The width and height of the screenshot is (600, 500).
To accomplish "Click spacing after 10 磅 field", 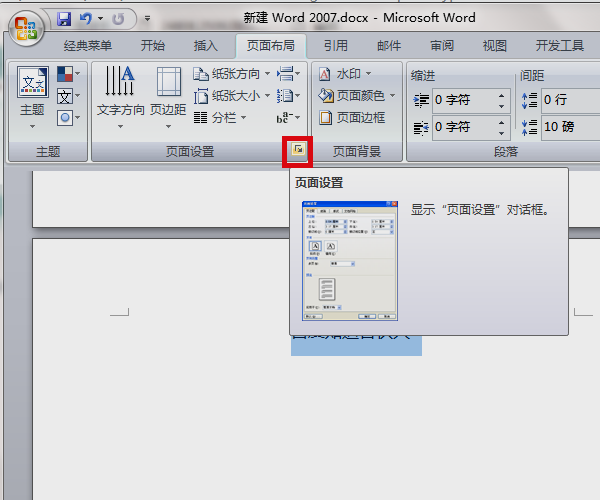I will (571, 127).
